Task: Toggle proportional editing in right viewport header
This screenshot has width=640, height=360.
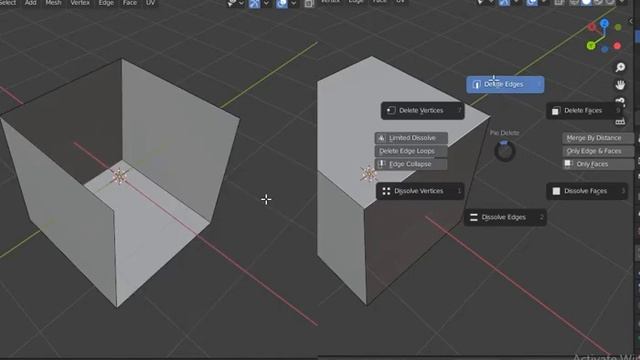Action: (532, 2)
